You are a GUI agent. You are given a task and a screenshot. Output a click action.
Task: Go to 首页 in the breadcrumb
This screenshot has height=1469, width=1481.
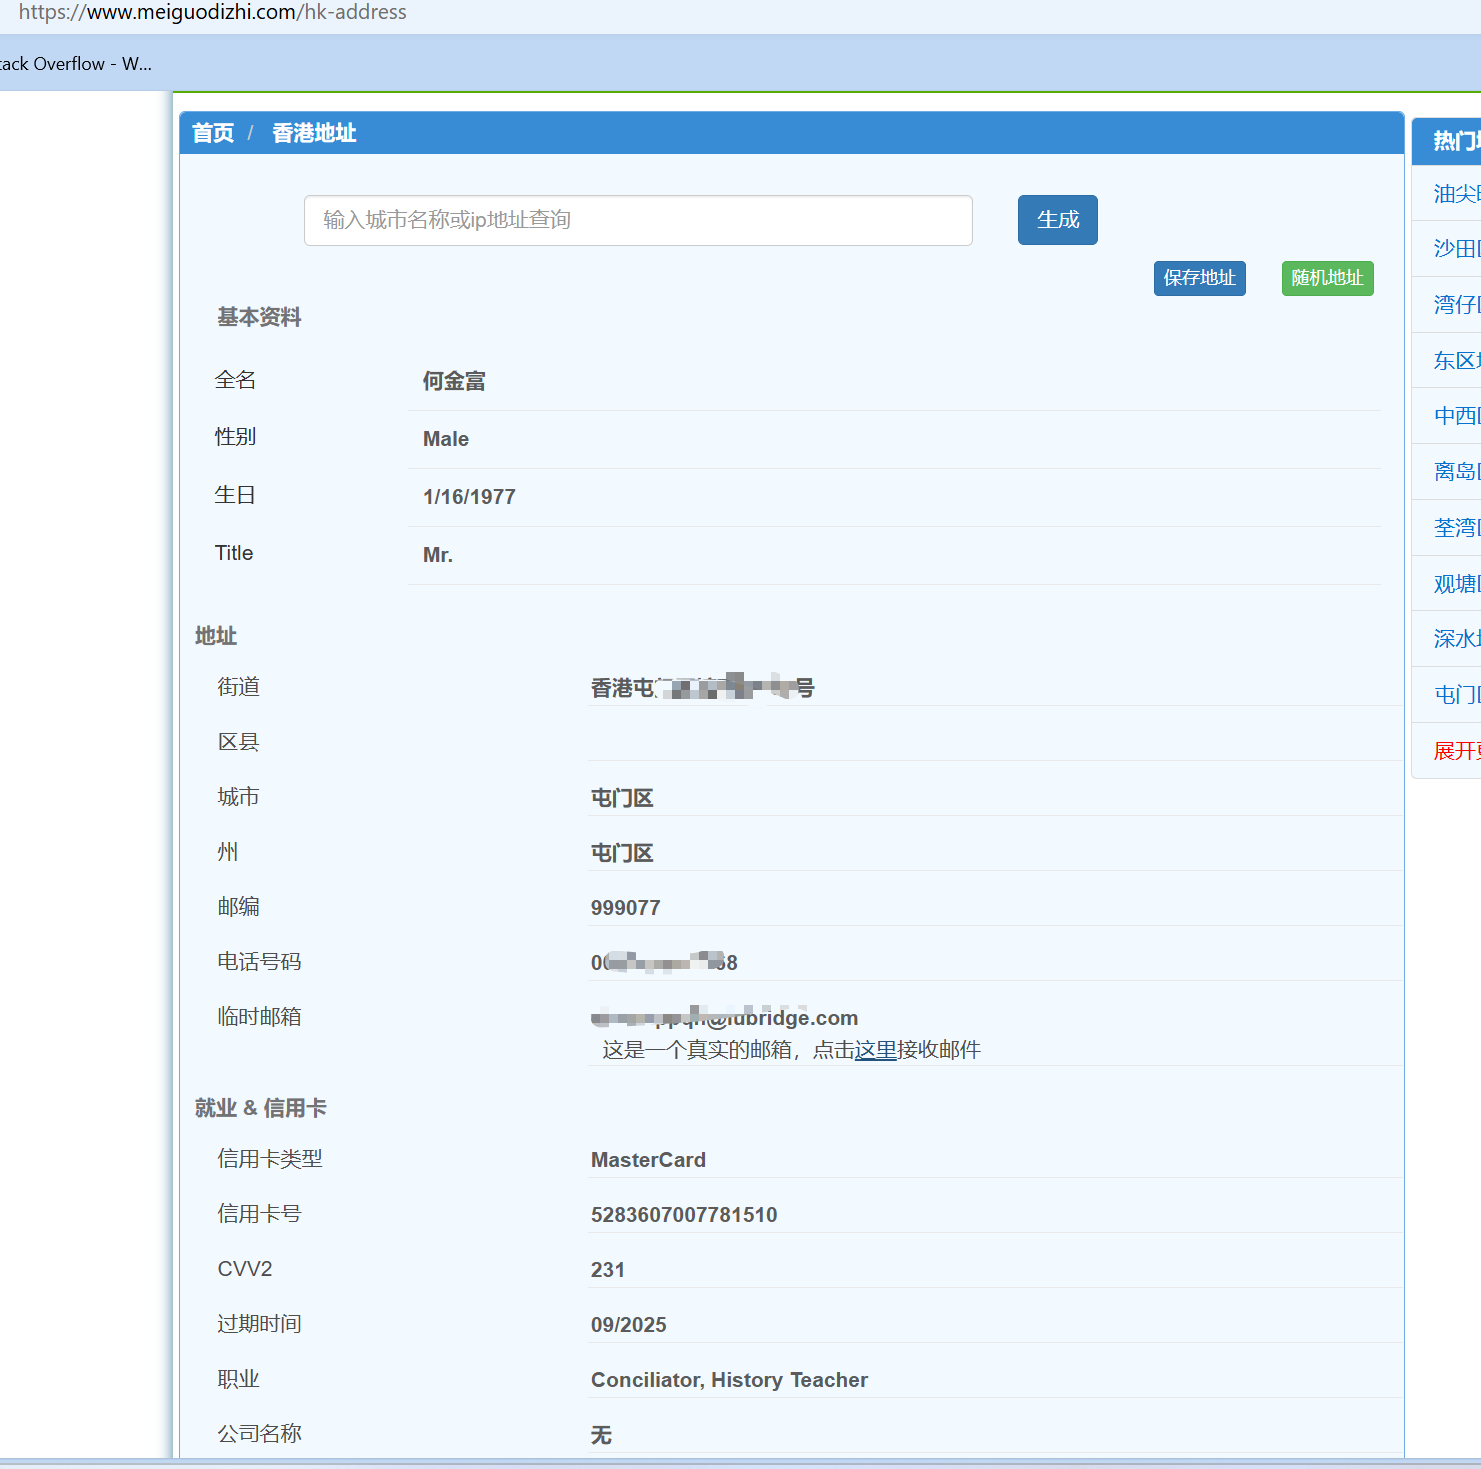click(x=213, y=133)
